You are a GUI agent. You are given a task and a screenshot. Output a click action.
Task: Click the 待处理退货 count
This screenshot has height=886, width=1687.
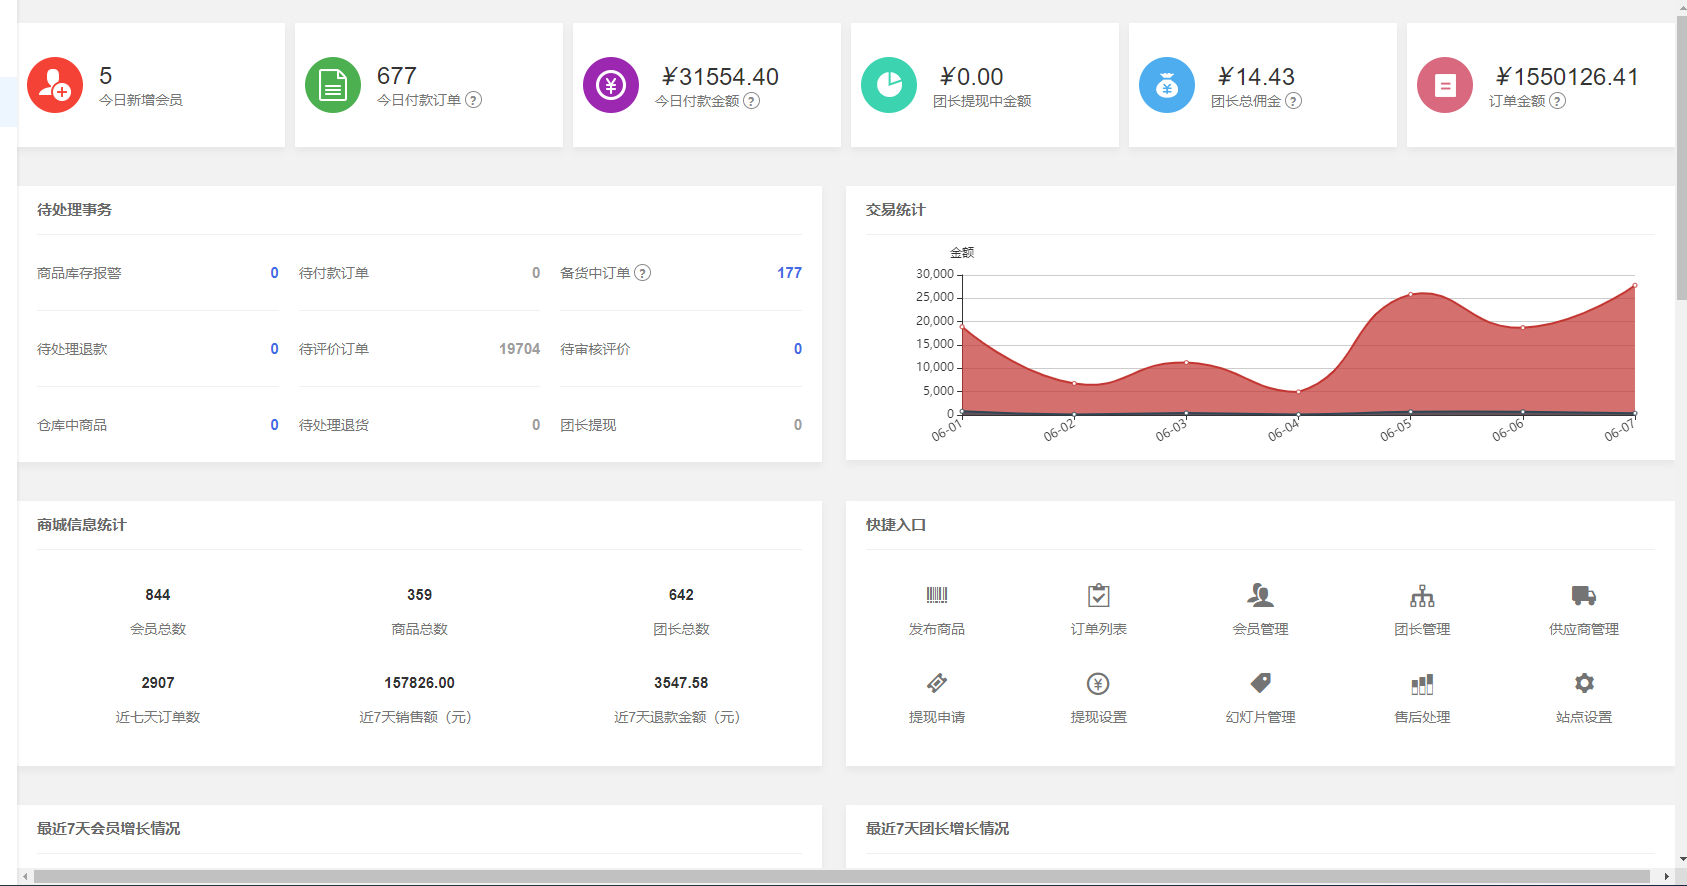click(536, 425)
